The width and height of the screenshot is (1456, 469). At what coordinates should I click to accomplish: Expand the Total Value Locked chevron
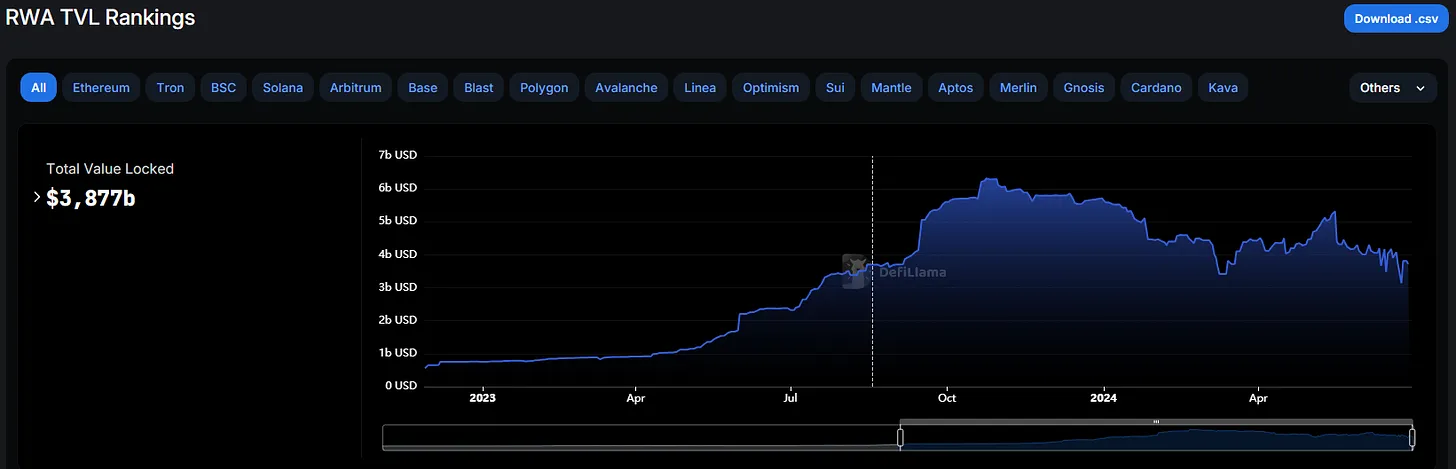[37, 197]
